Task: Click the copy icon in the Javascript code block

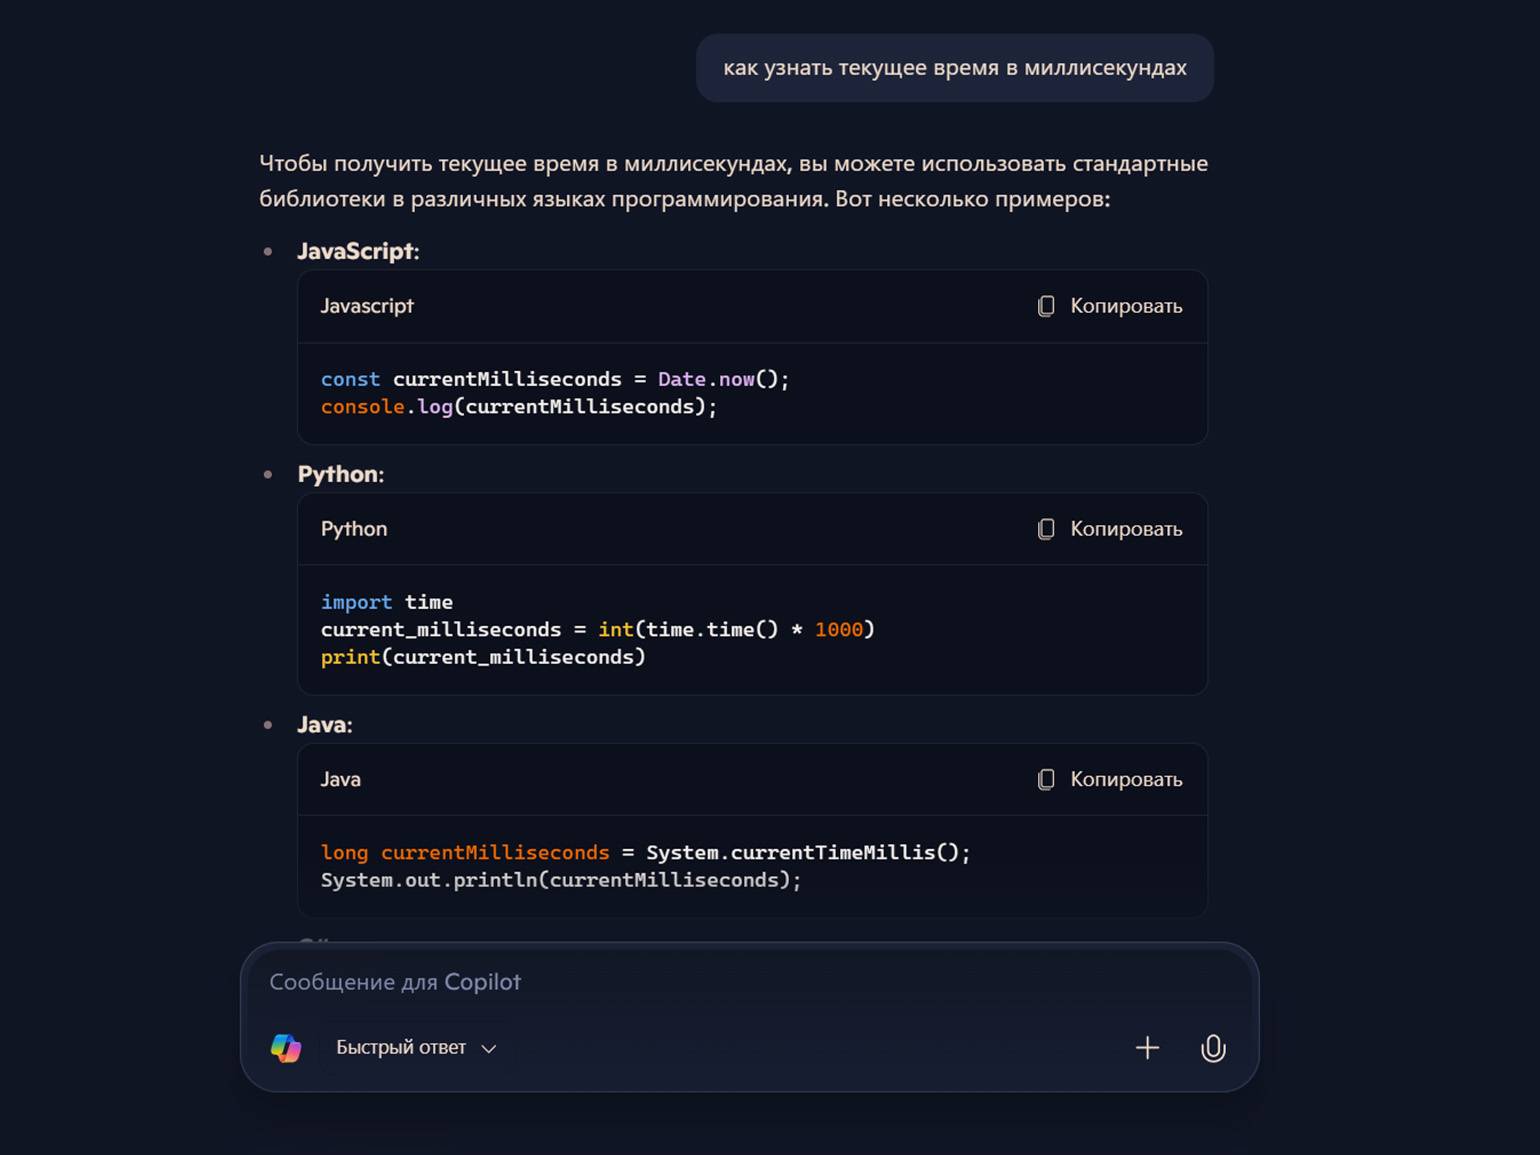Action: (x=1046, y=306)
